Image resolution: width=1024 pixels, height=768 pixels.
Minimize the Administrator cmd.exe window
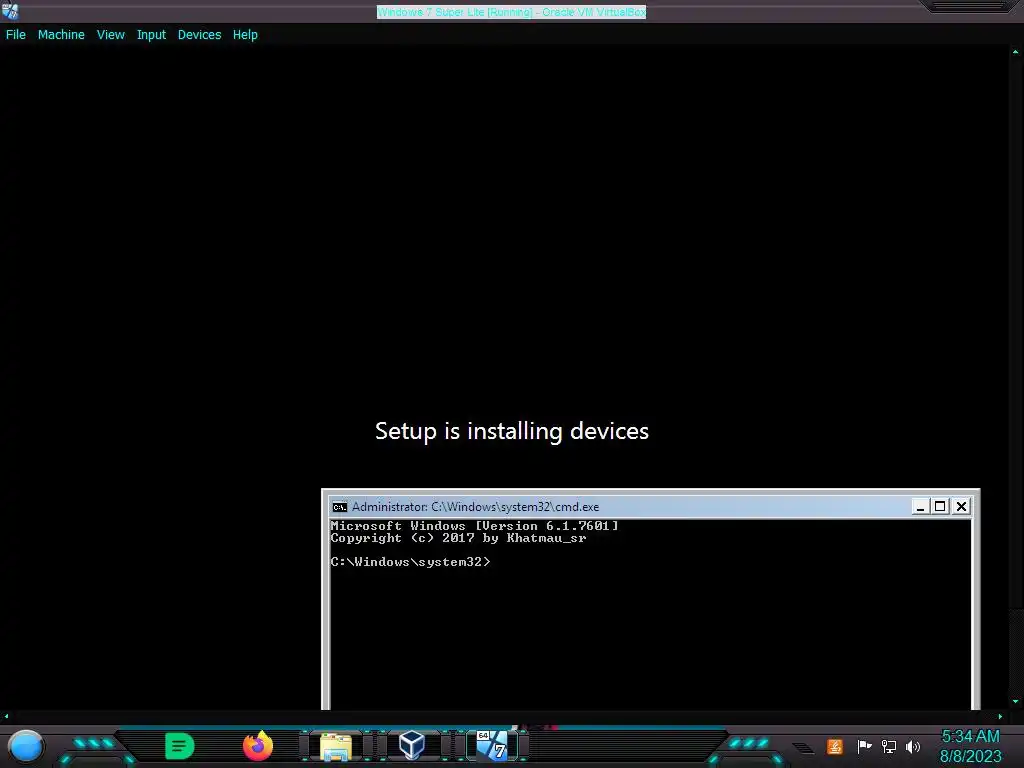pyautogui.click(x=920, y=506)
